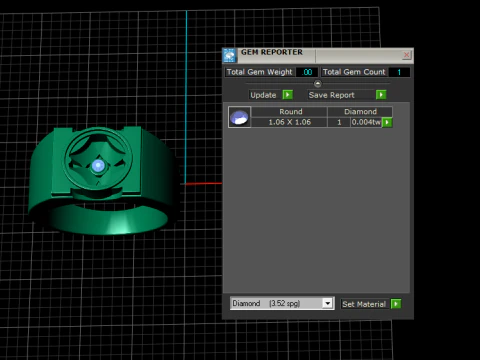Click the 1.06 X 1.06 size cell
Image resolution: width=480 pixels, height=360 pixels.
point(289,122)
